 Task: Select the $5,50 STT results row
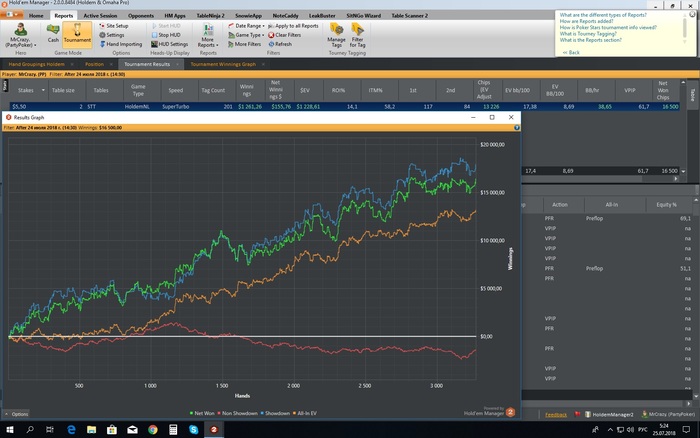pyautogui.click(x=345, y=107)
